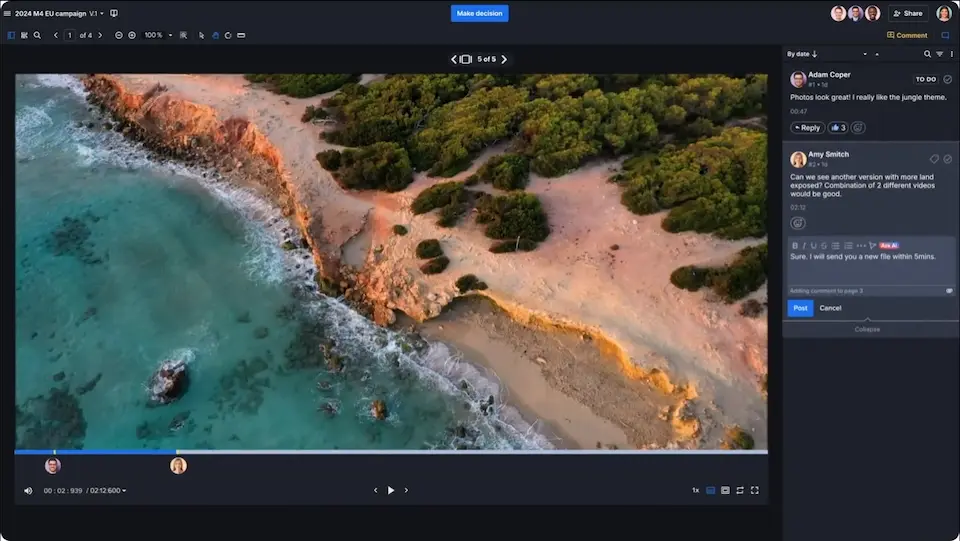
Task: Mute the video with the speaker icon
Action: pyautogui.click(x=28, y=491)
